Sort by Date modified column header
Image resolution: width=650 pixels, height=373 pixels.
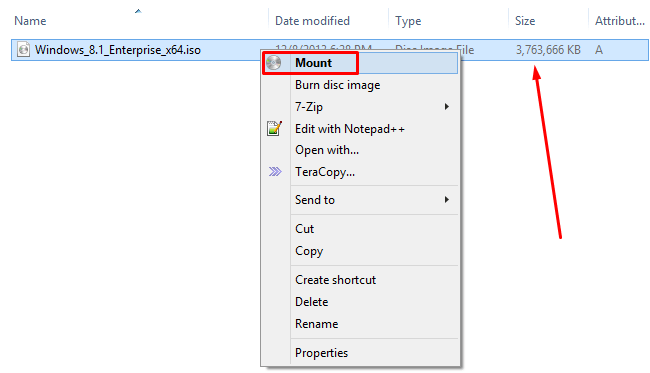point(312,21)
